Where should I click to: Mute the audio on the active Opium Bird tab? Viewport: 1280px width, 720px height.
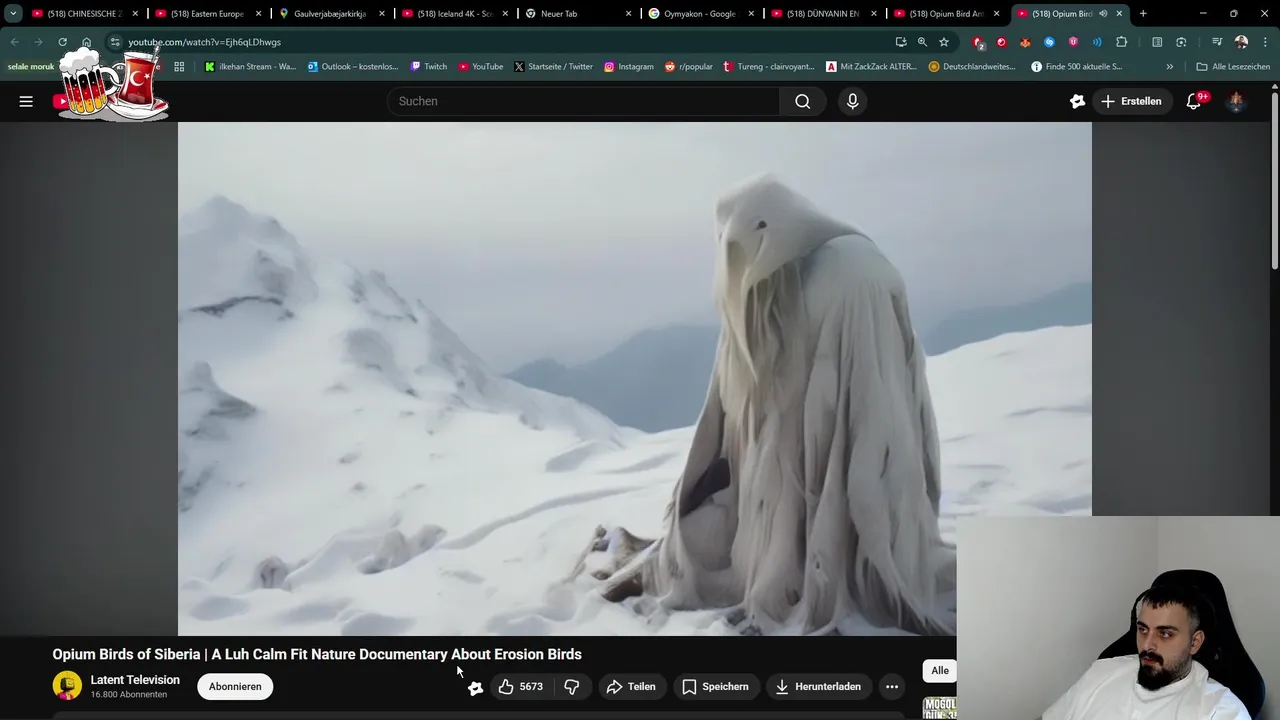coord(1103,14)
